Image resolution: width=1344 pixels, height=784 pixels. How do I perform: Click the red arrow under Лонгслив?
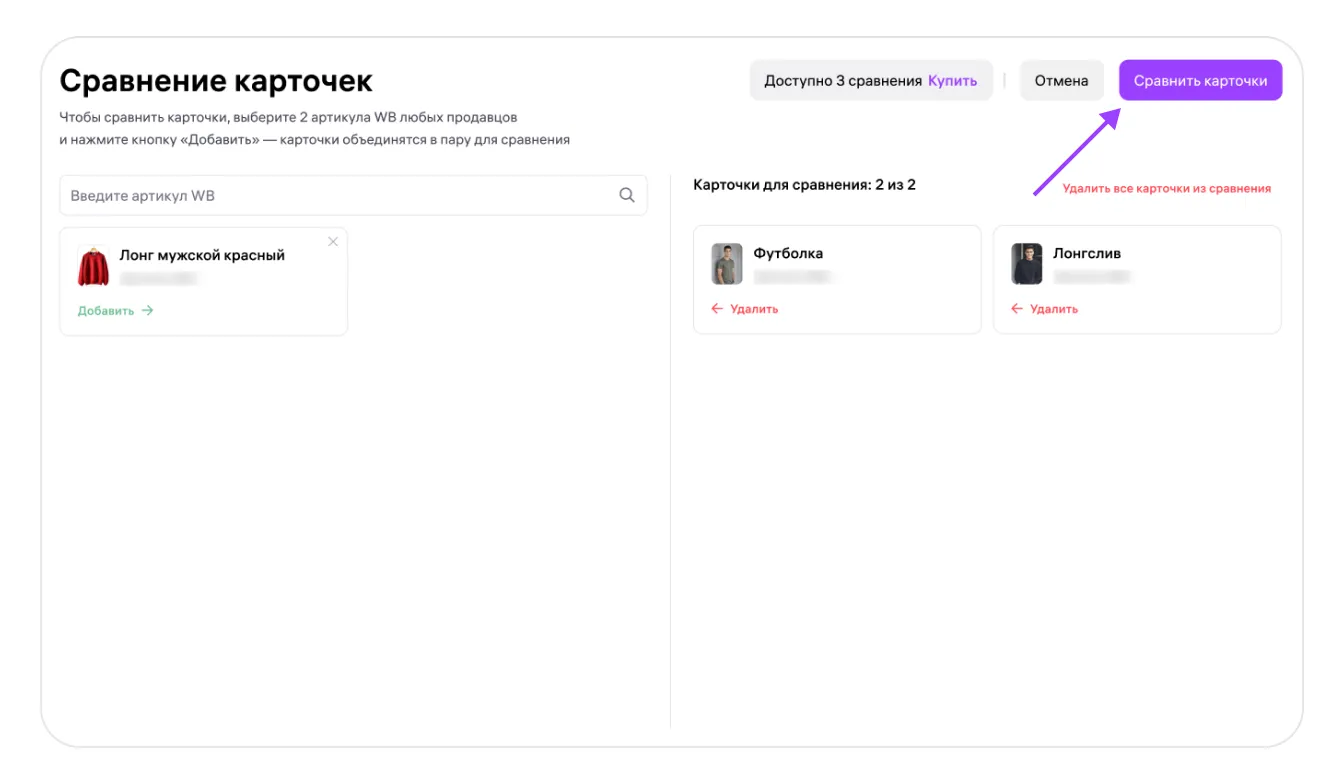1017,309
